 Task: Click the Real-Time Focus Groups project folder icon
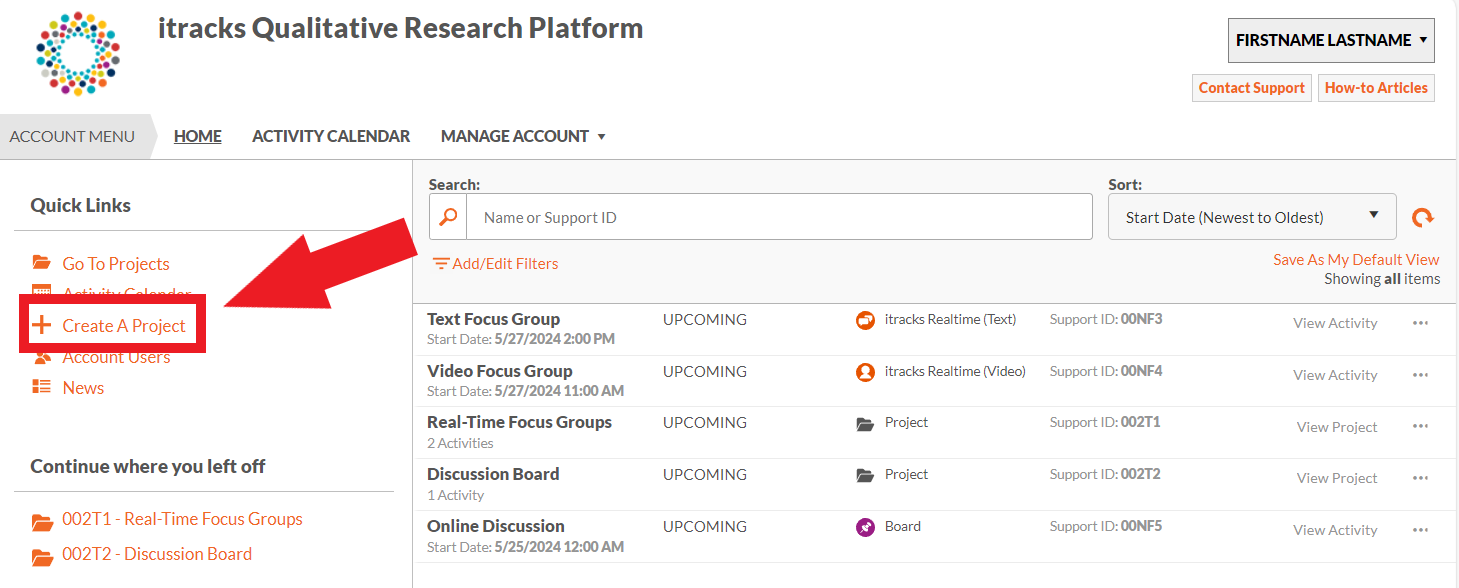pyautogui.click(x=866, y=424)
